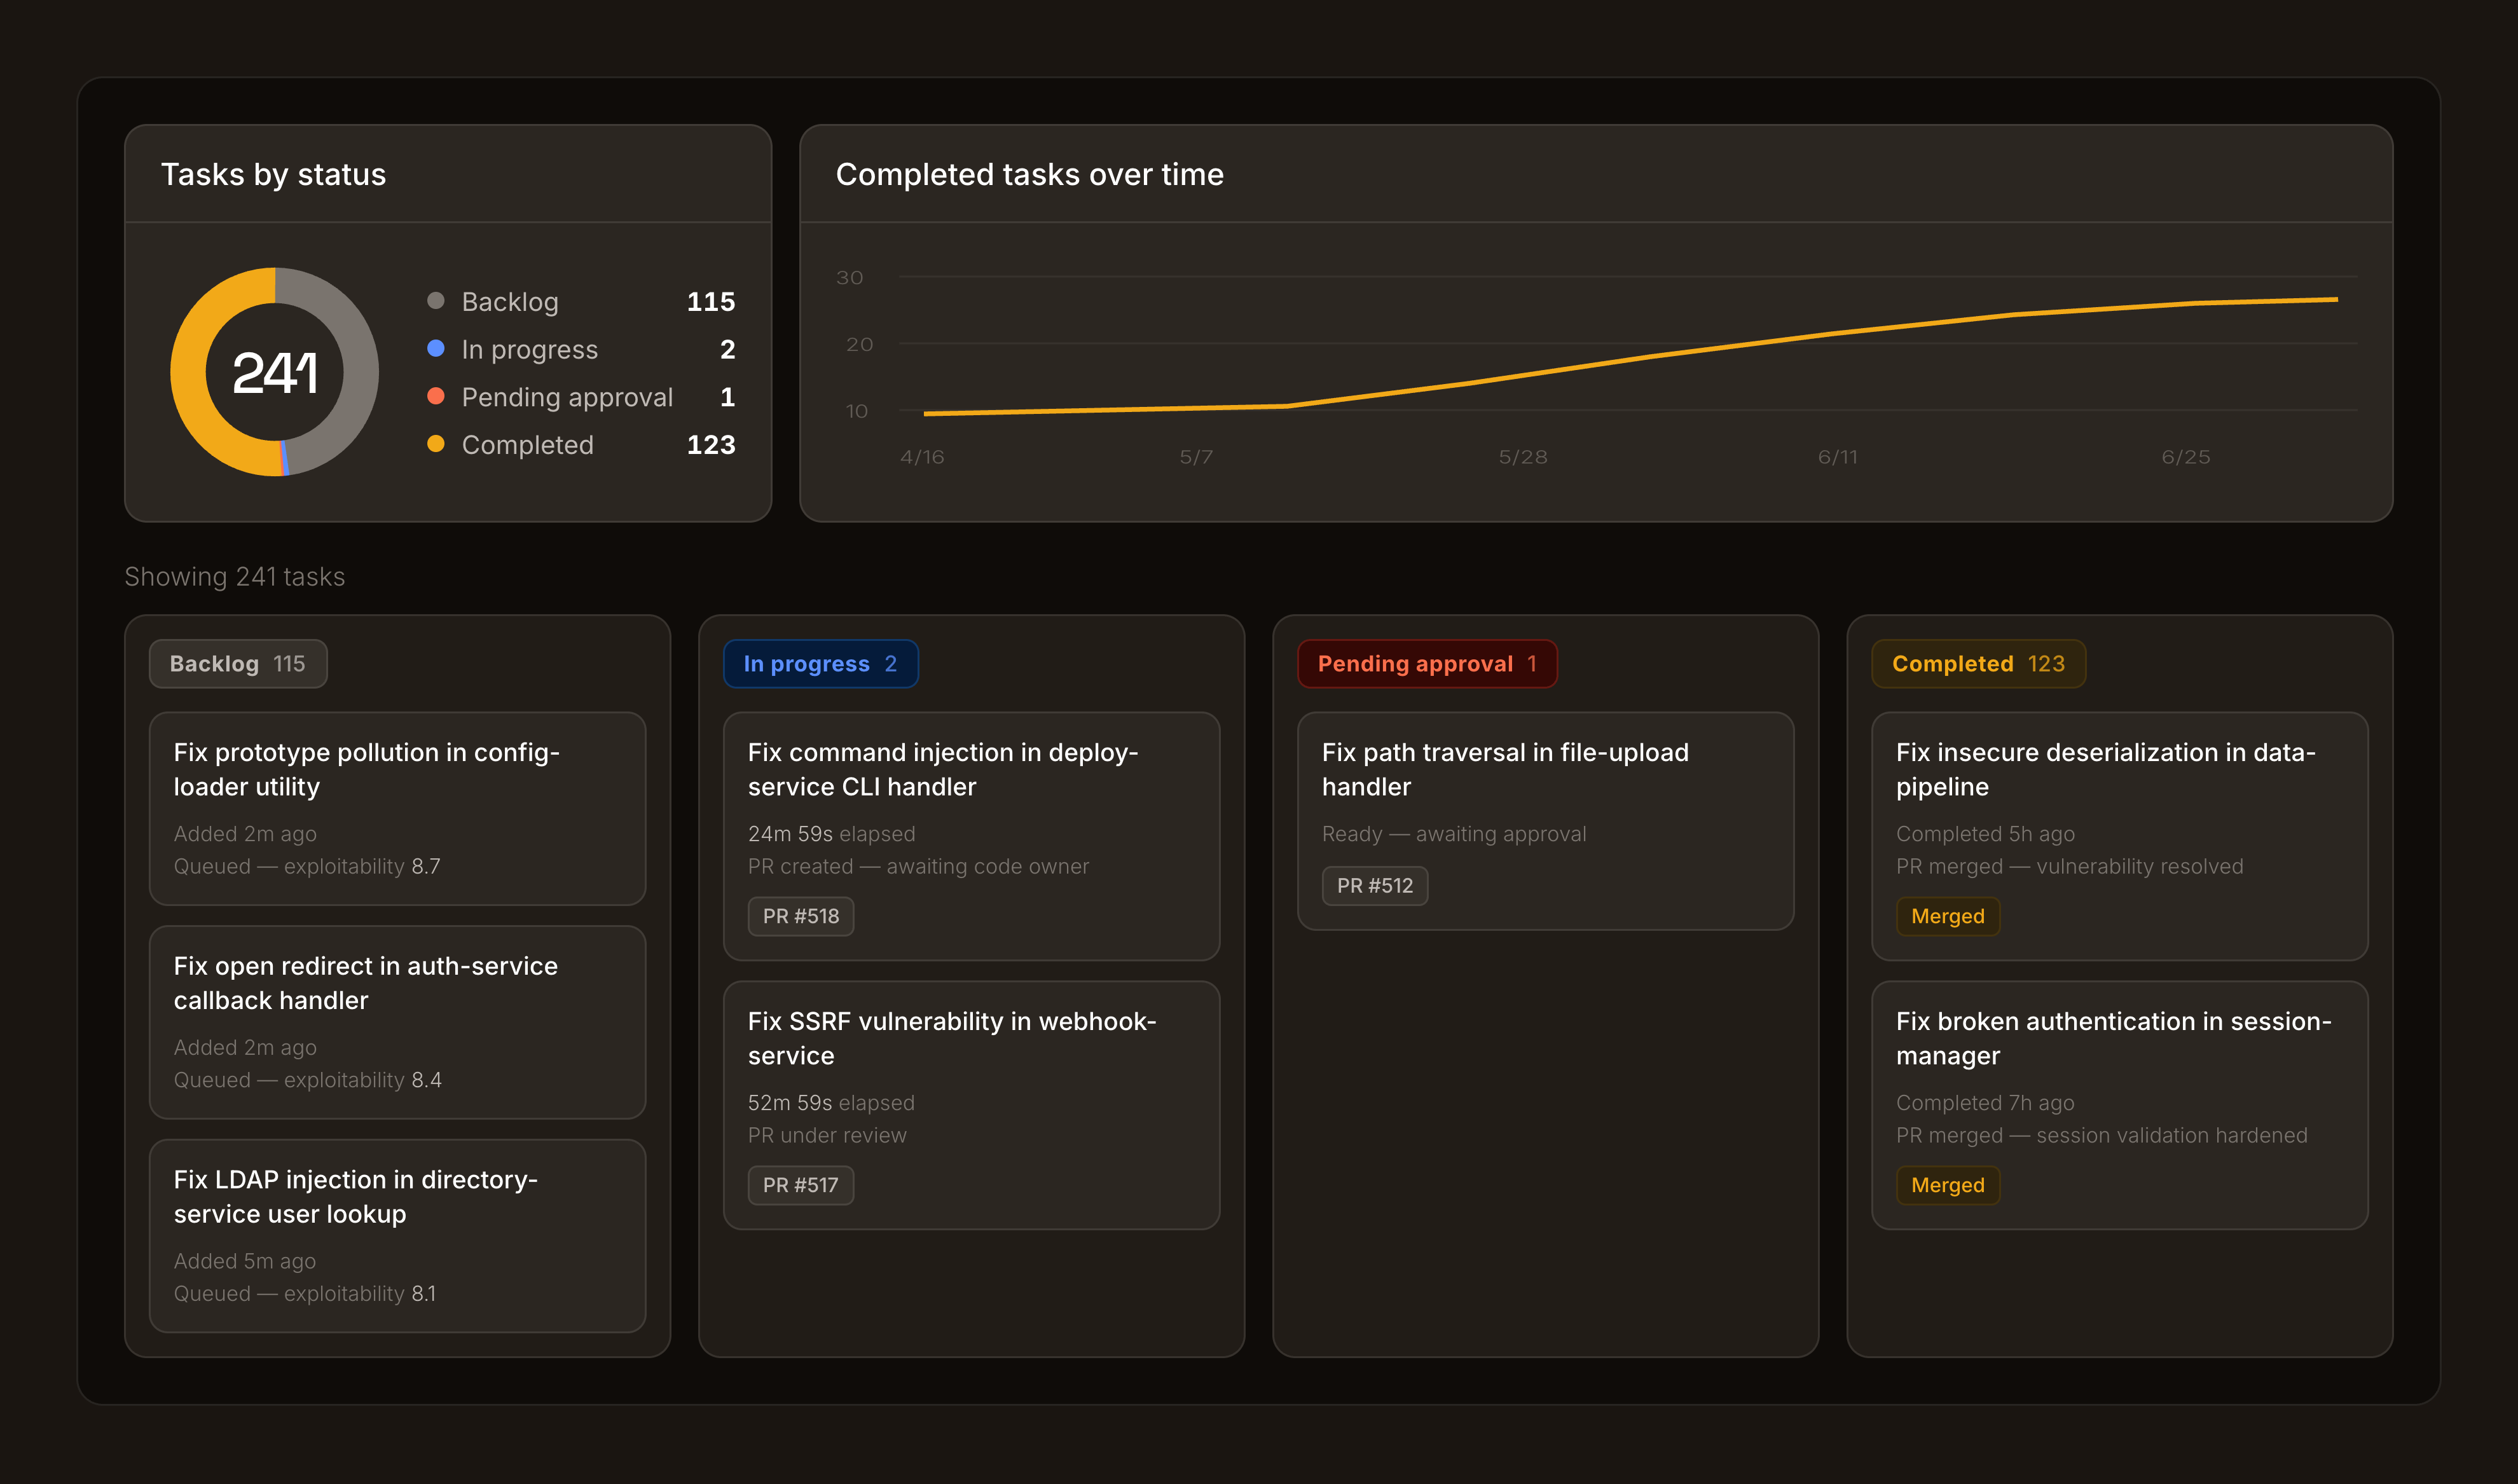The height and width of the screenshot is (1484, 2518).
Task: Click Merged badge on broken authentication card
Action: coord(1947,1185)
